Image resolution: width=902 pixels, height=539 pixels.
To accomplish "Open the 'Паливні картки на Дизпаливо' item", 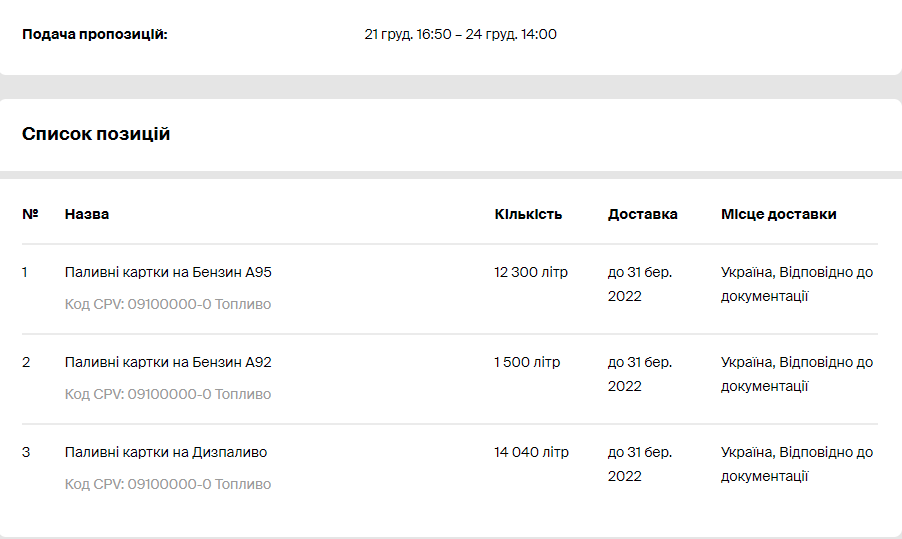I will 166,452.
